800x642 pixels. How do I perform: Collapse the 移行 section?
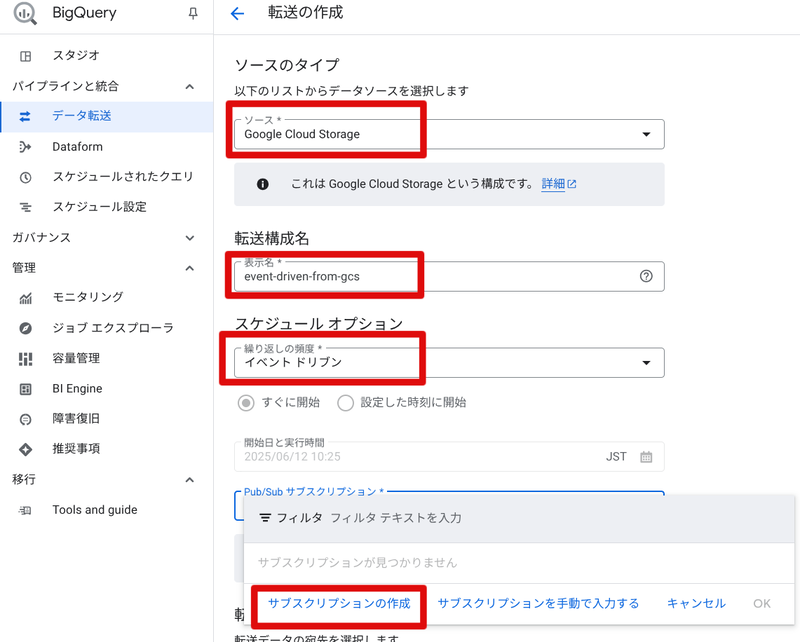(x=189, y=480)
